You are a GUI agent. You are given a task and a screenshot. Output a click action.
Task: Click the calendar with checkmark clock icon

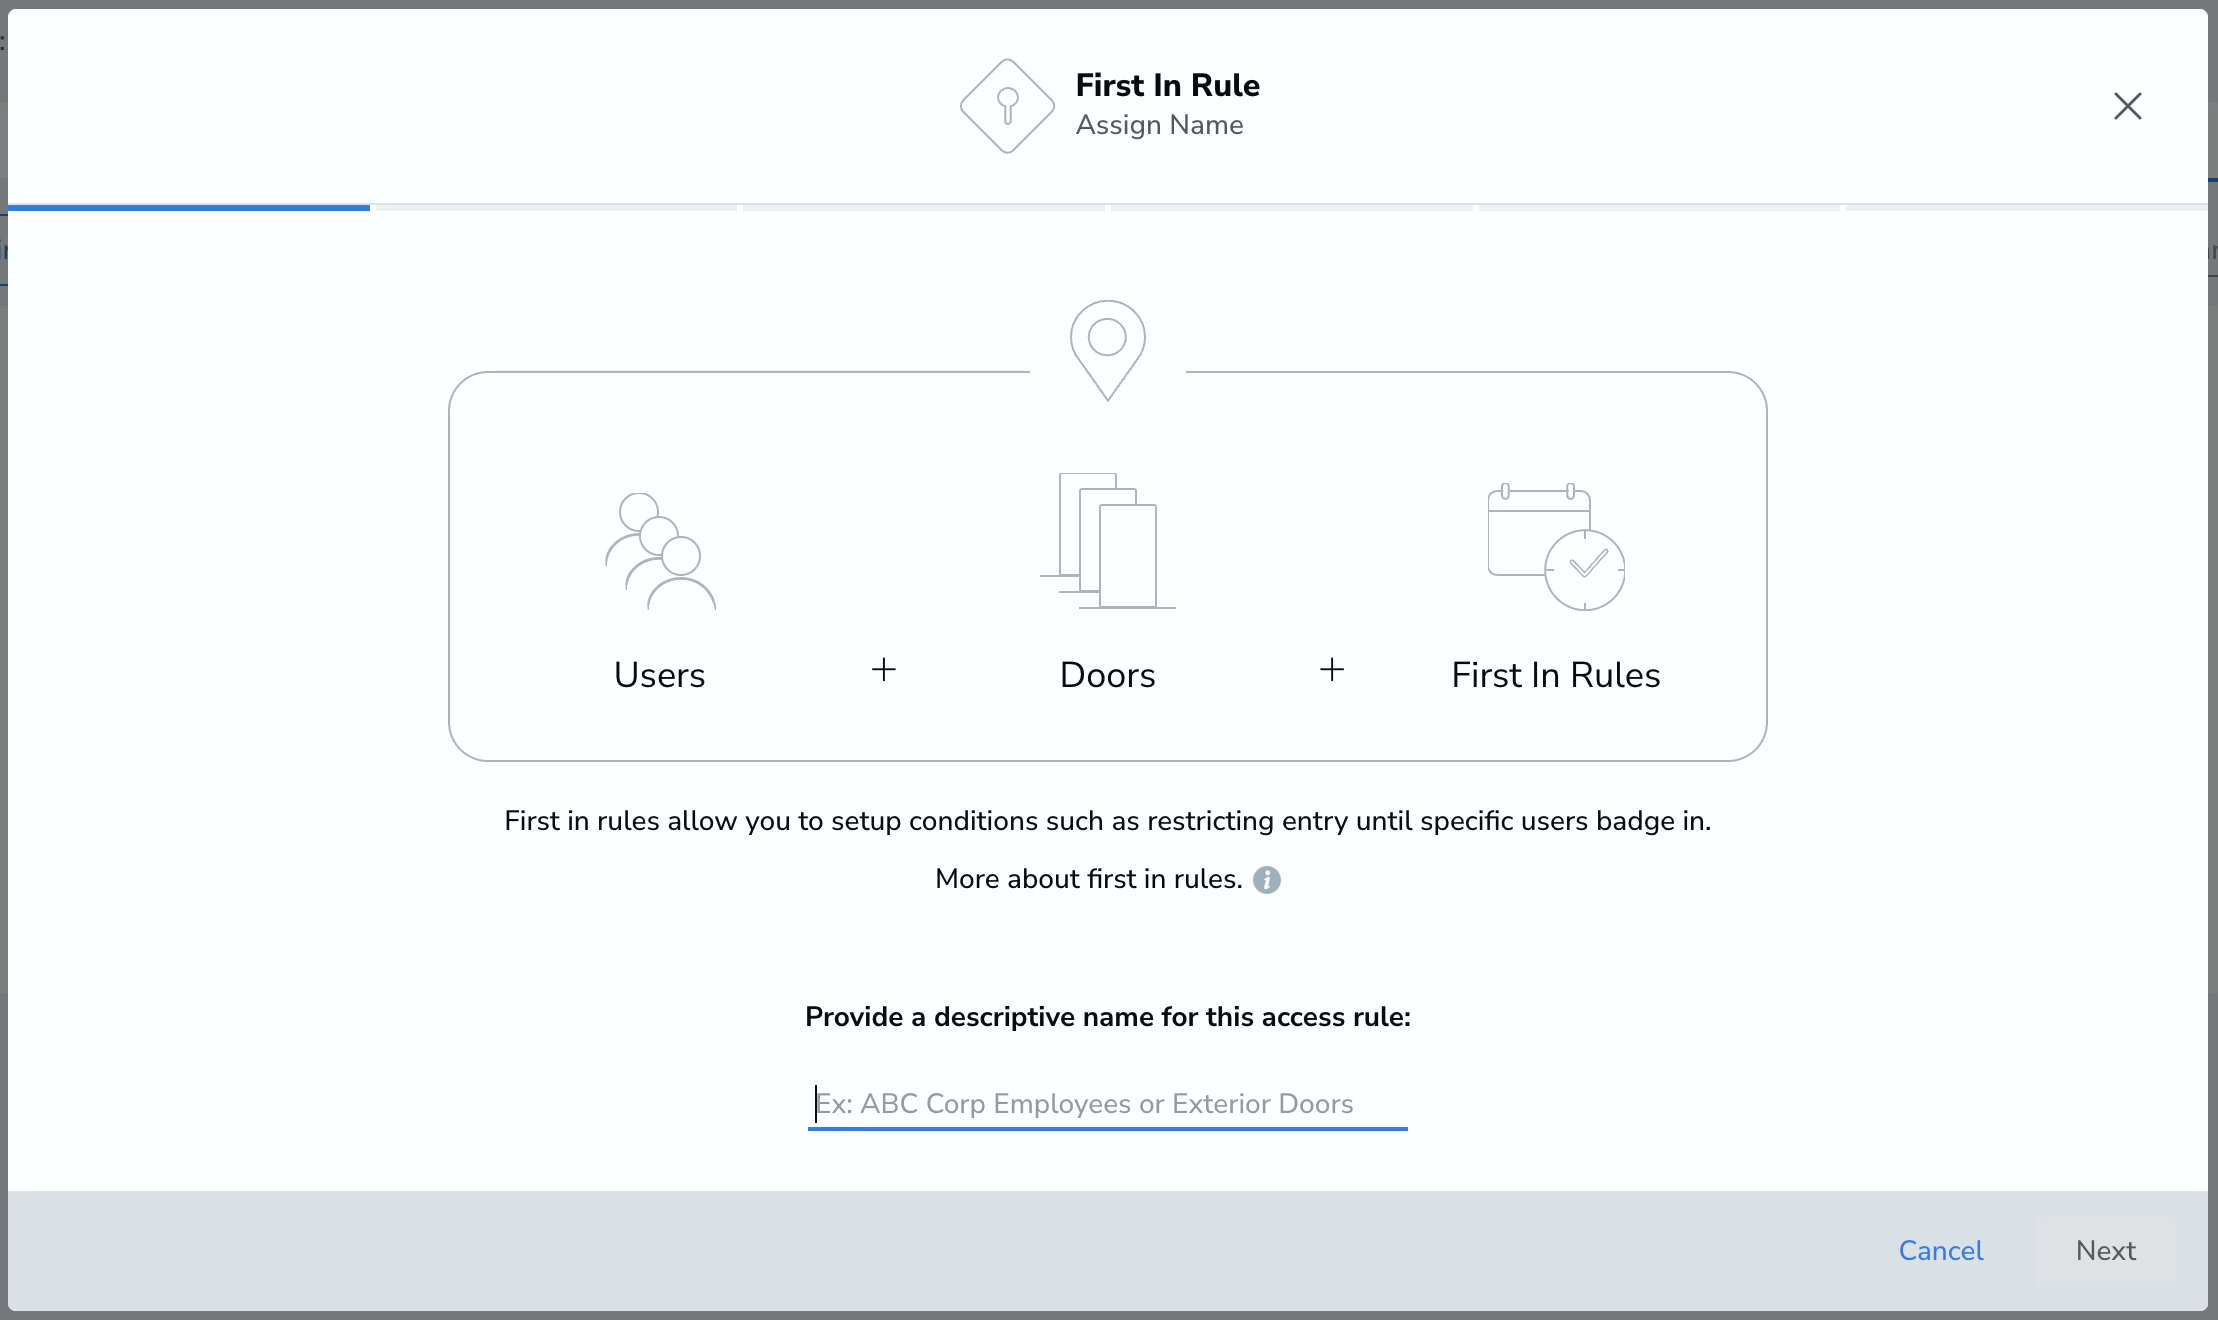pos(1556,547)
